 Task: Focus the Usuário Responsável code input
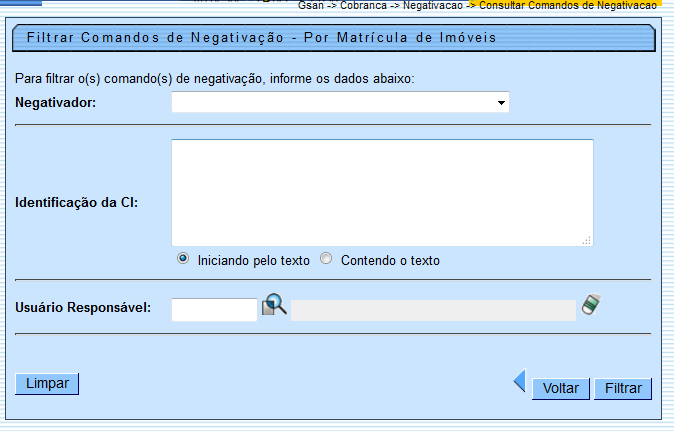pyautogui.click(x=214, y=310)
